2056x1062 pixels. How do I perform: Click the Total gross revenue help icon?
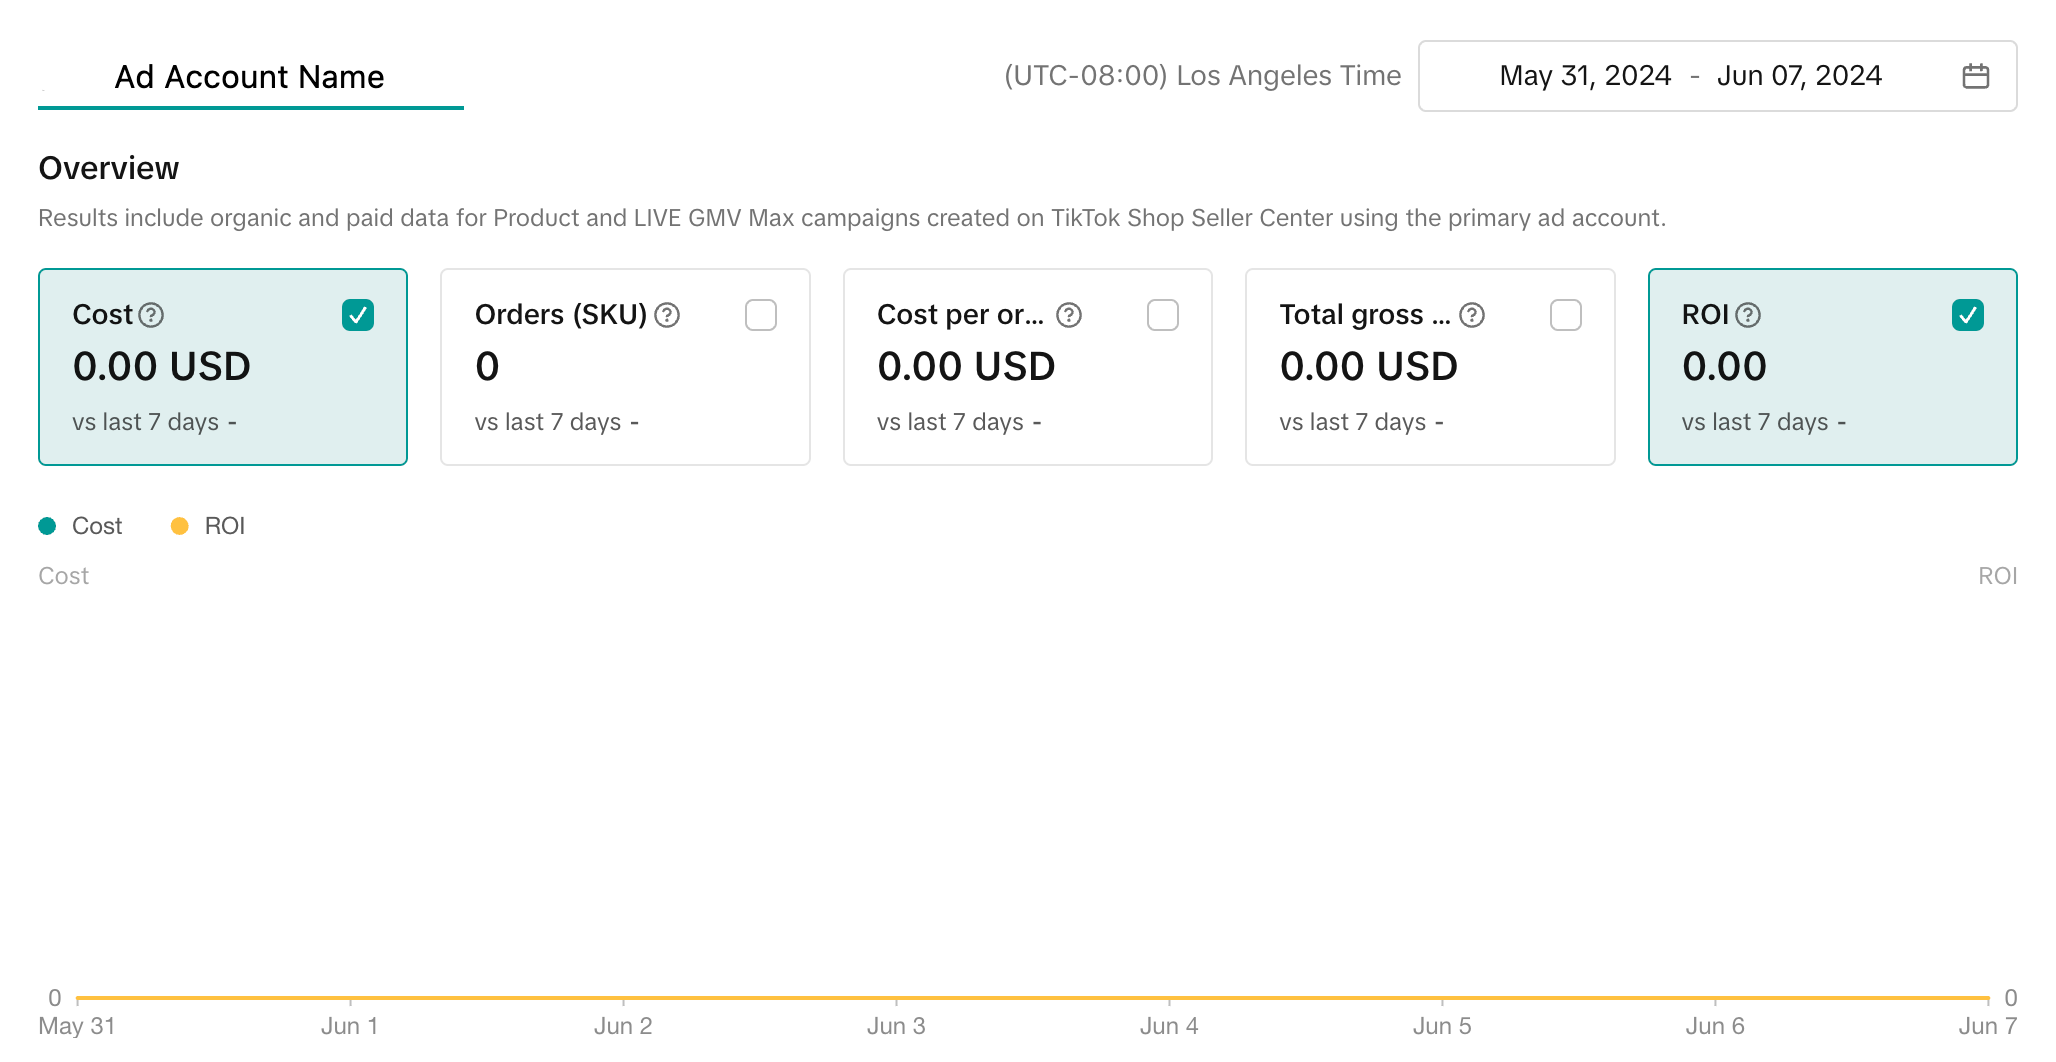(x=1472, y=315)
